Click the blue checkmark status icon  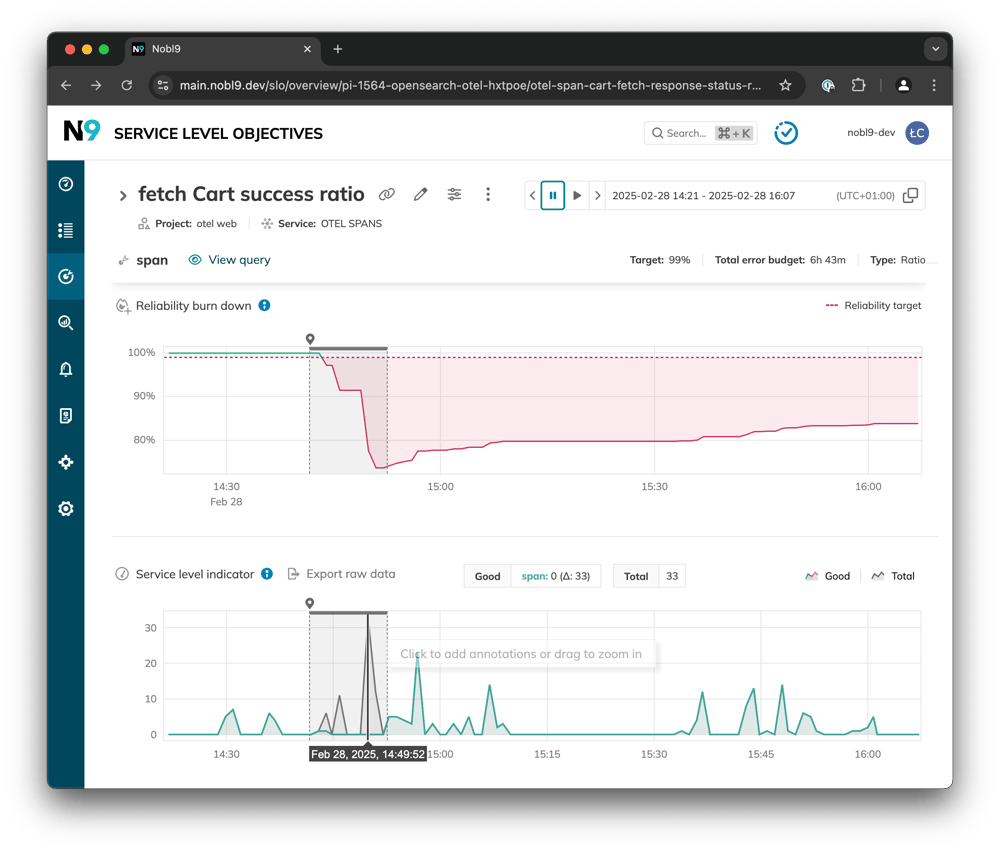point(786,133)
